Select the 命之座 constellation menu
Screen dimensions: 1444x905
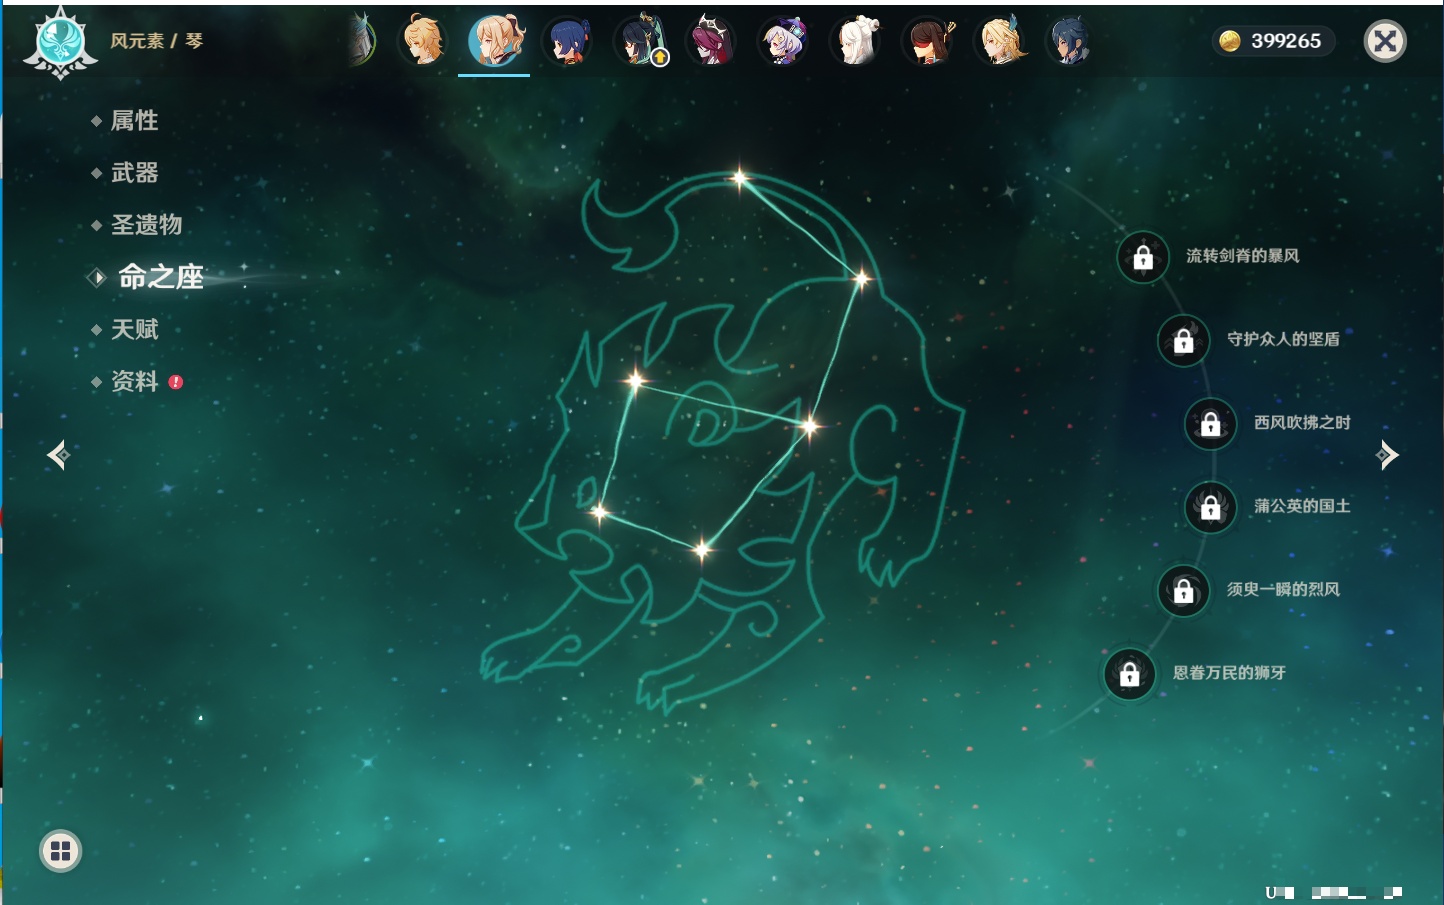pyautogui.click(x=160, y=277)
